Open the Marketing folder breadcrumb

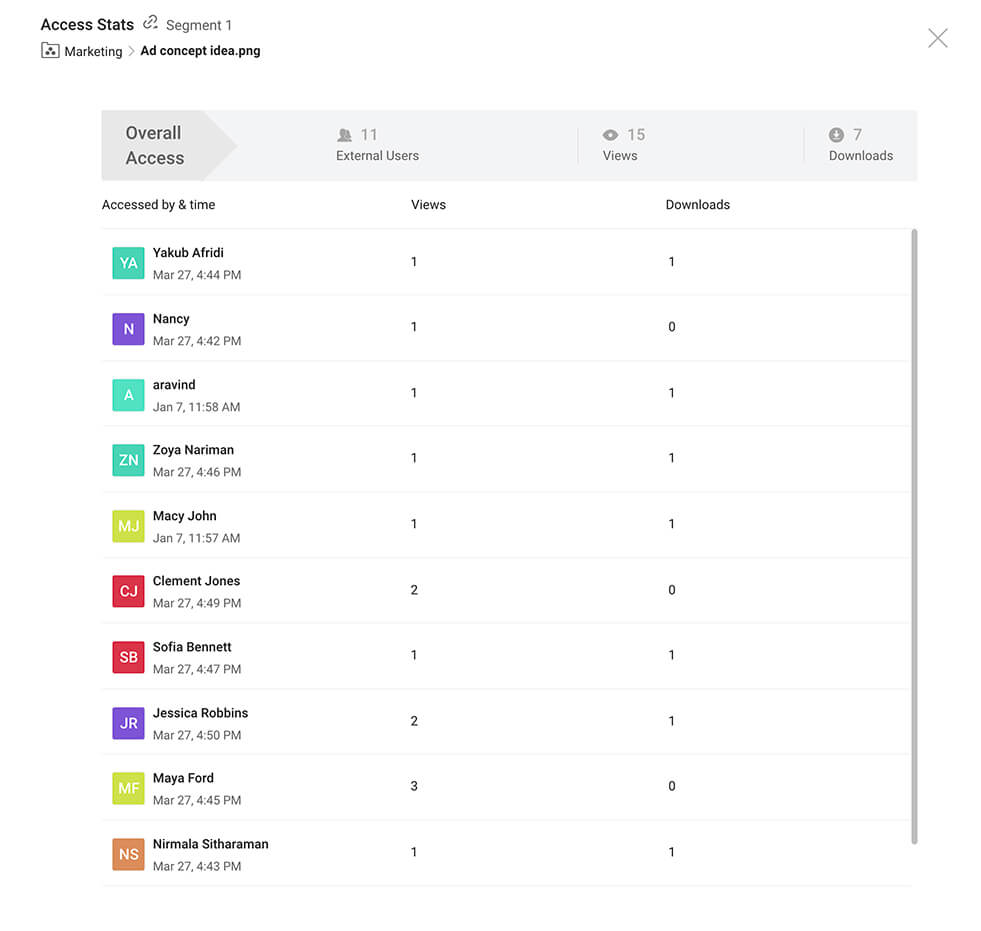[x=93, y=51]
